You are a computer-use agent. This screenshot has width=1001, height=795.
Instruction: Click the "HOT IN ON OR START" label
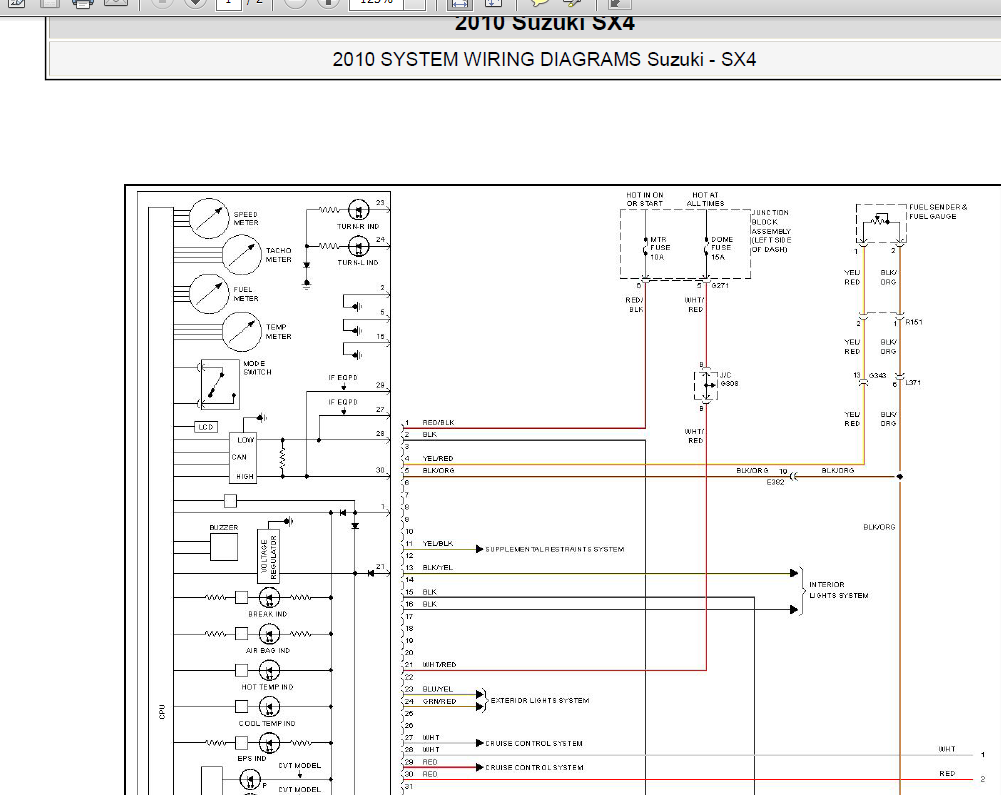pyautogui.click(x=645, y=199)
